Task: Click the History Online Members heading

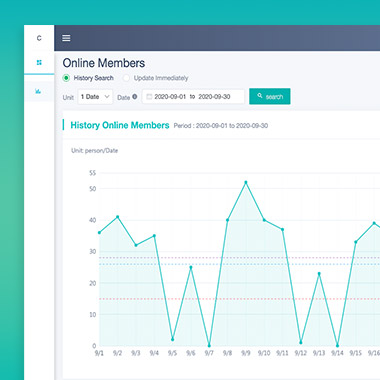Action: pyautogui.click(x=120, y=125)
